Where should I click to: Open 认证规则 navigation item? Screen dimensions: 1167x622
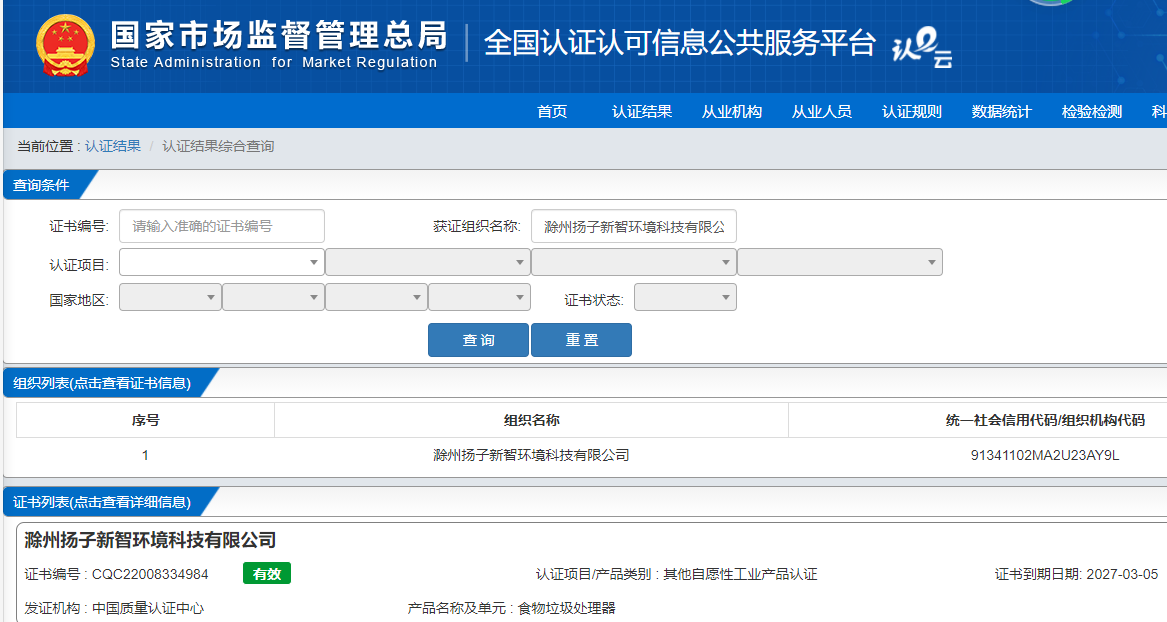click(x=912, y=112)
